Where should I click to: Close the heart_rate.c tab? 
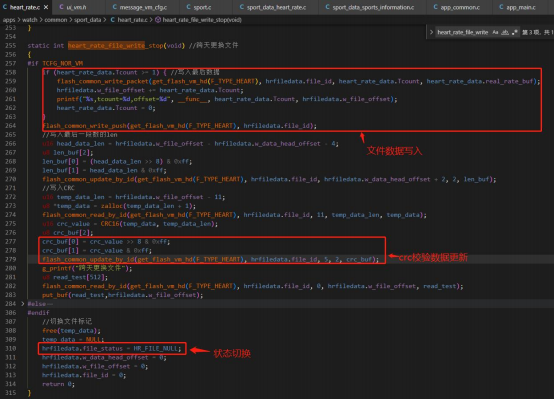tap(46, 7)
